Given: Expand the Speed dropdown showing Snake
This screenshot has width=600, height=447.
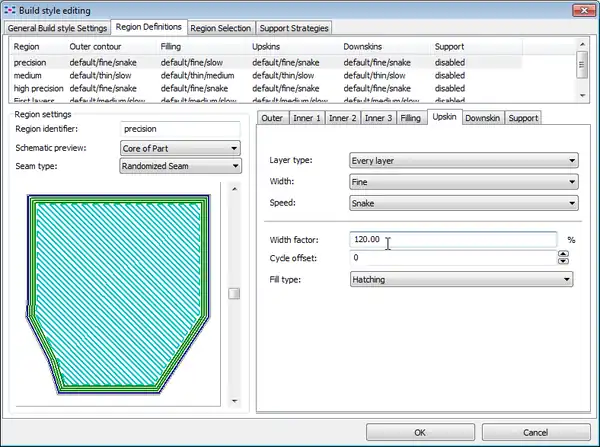Looking at the screenshot, I should click(463, 202).
